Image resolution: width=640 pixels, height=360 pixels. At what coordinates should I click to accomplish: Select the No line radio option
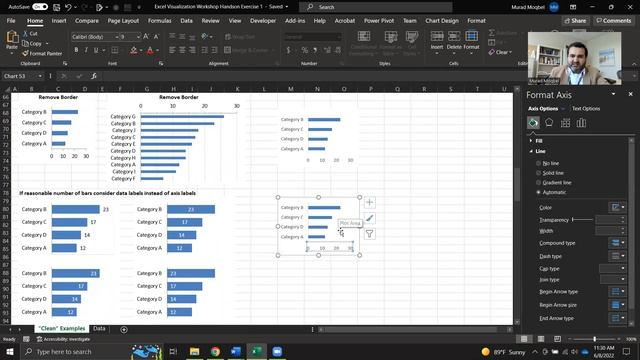[x=538, y=163]
